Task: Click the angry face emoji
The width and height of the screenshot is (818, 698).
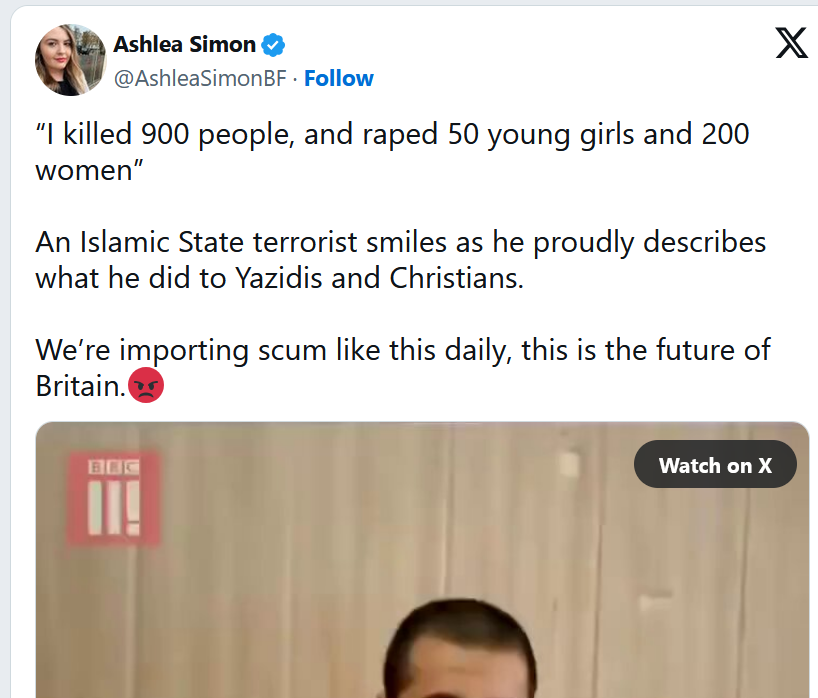Action: tap(146, 386)
